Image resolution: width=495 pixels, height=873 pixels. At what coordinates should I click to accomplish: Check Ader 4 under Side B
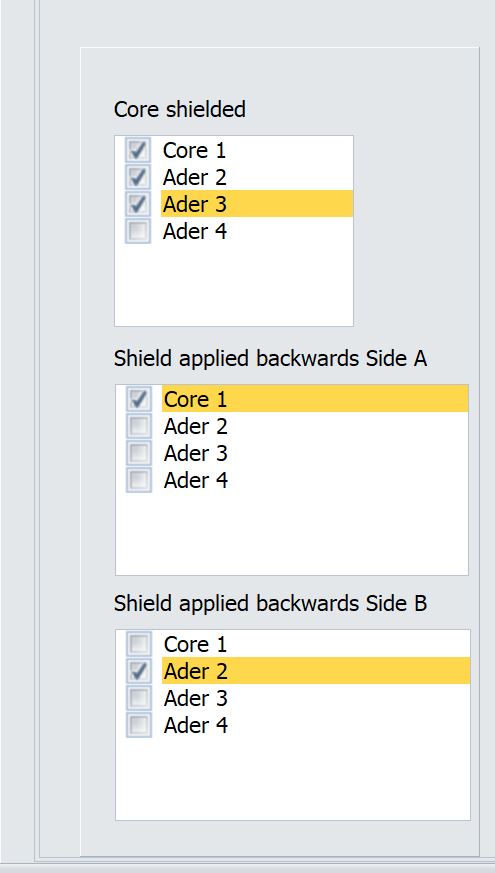(139, 724)
